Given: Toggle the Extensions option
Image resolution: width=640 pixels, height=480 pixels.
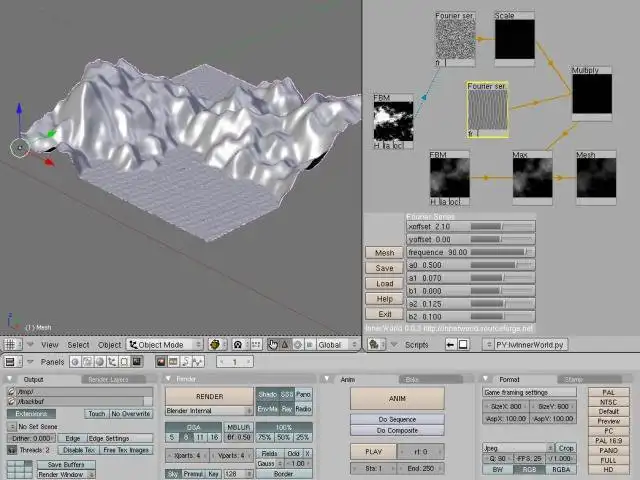Looking at the screenshot, I should point(31,414).
